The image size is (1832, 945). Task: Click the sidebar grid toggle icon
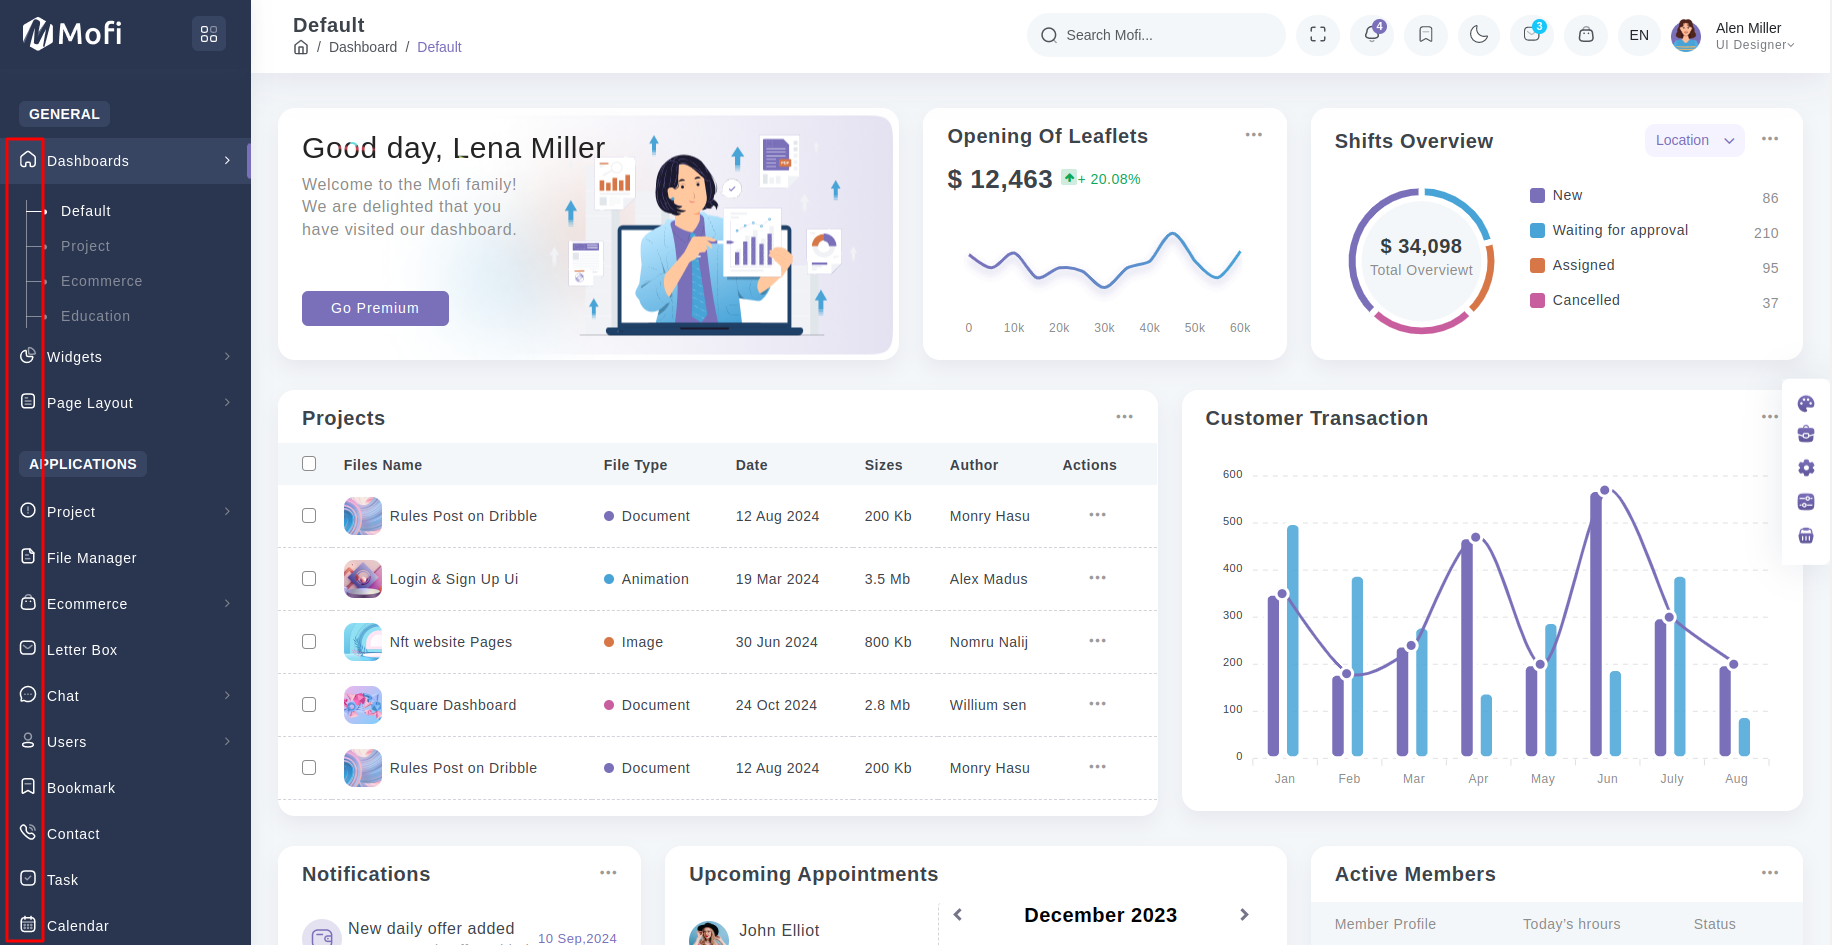tap(209, 34)
